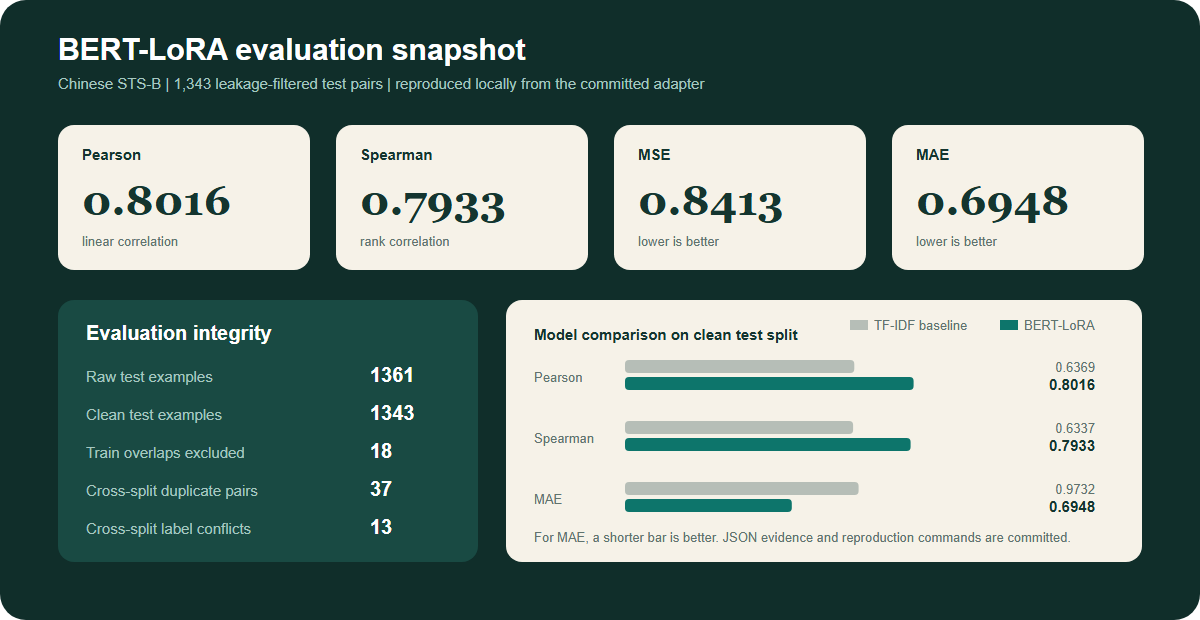The width and height of the screenshot is (1200, 620).
Task: Click 'lower is better' under MAE card
Action: point(957,241)
